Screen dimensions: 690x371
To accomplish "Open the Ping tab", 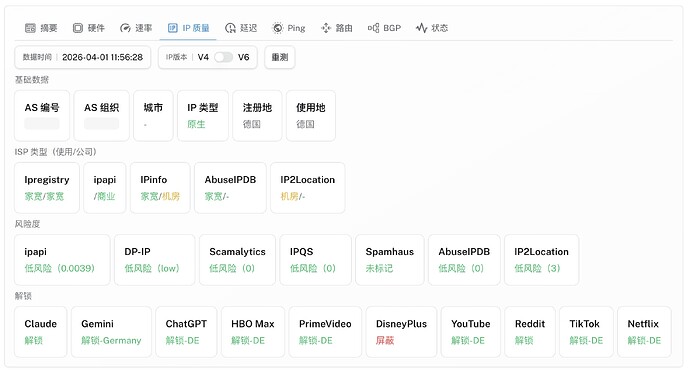I will [x=289, y=28].
